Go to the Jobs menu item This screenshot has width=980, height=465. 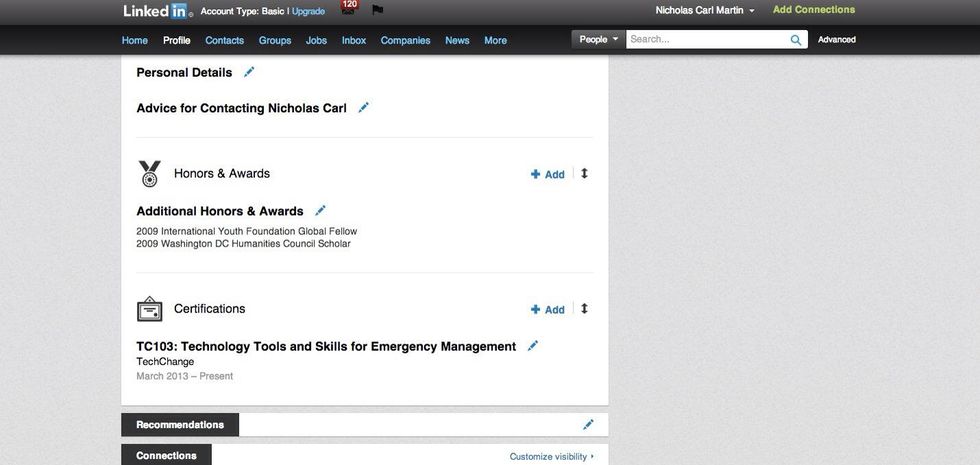coord(316,40)
